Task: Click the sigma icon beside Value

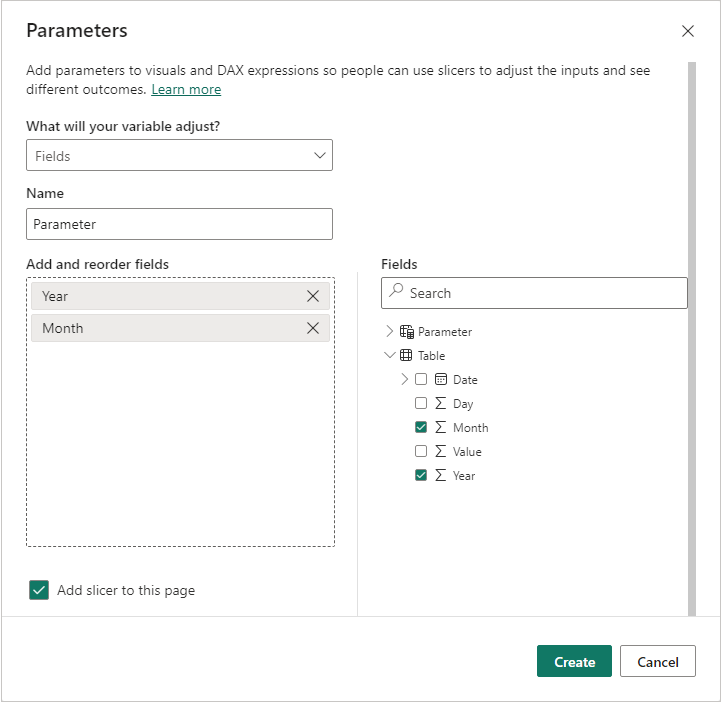Action: [x=443, y=453]
